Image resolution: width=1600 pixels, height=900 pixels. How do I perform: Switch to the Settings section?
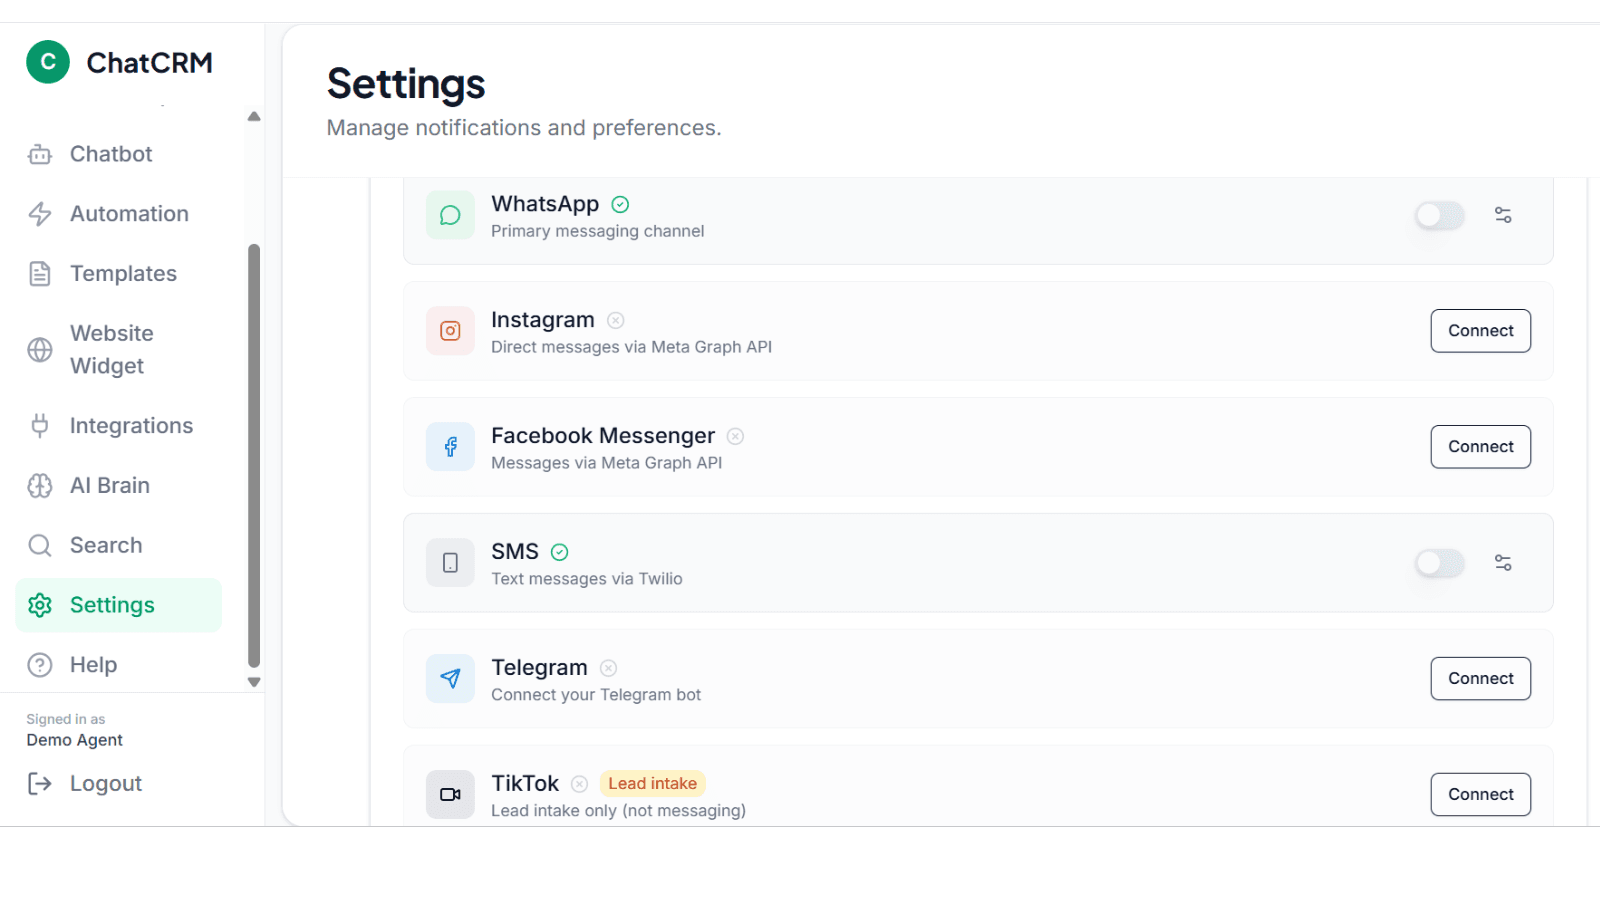[112, 604]
